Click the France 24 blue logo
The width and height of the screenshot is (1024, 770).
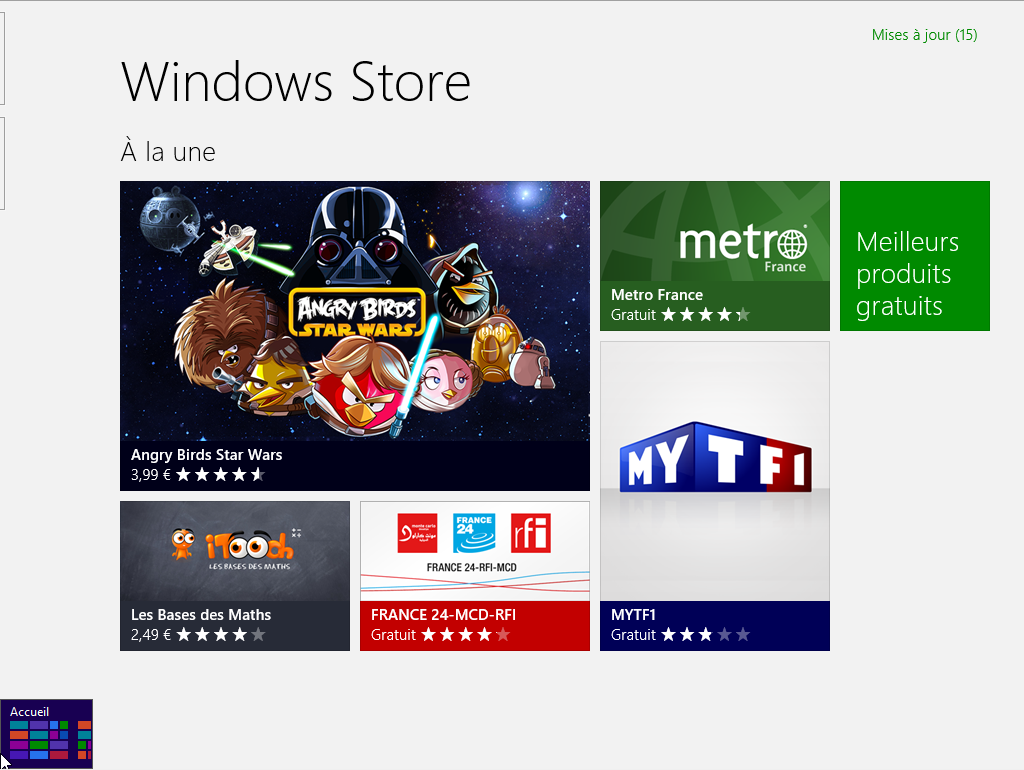click(x=474, y=533)
